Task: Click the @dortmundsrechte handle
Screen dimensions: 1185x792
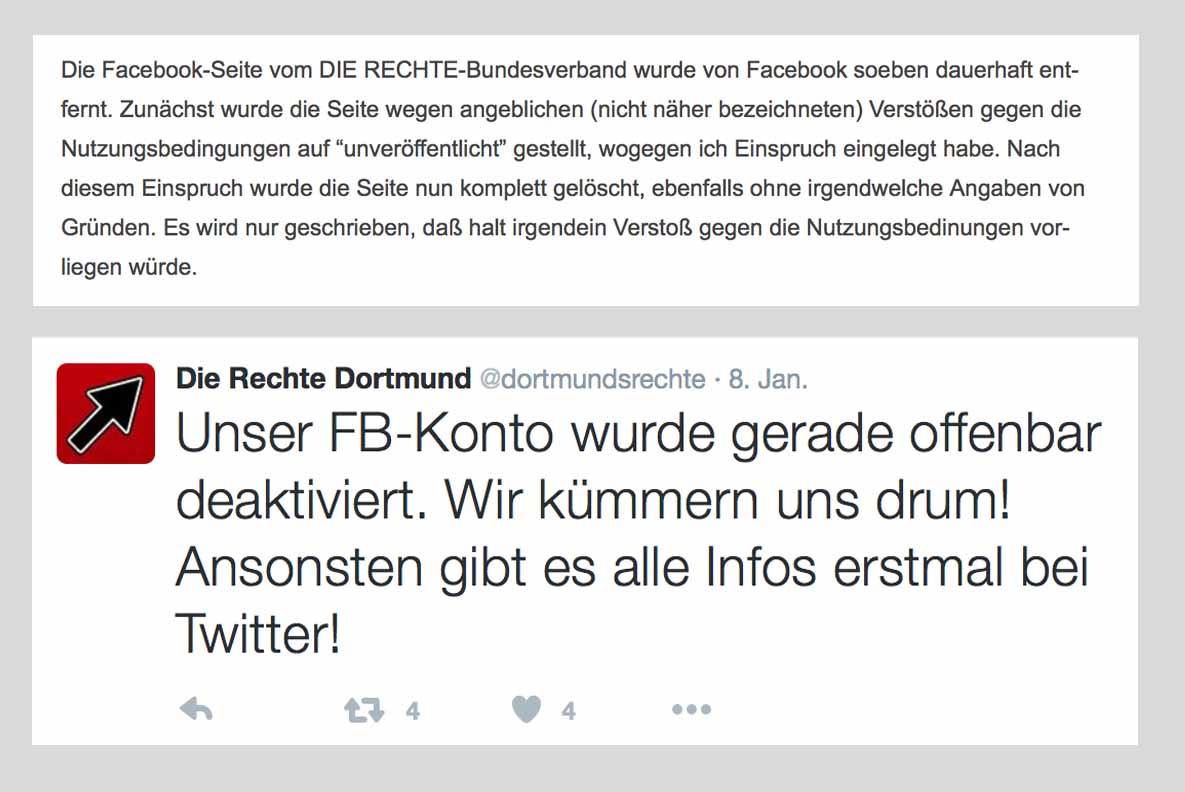Action: click(x=592, y=379)
